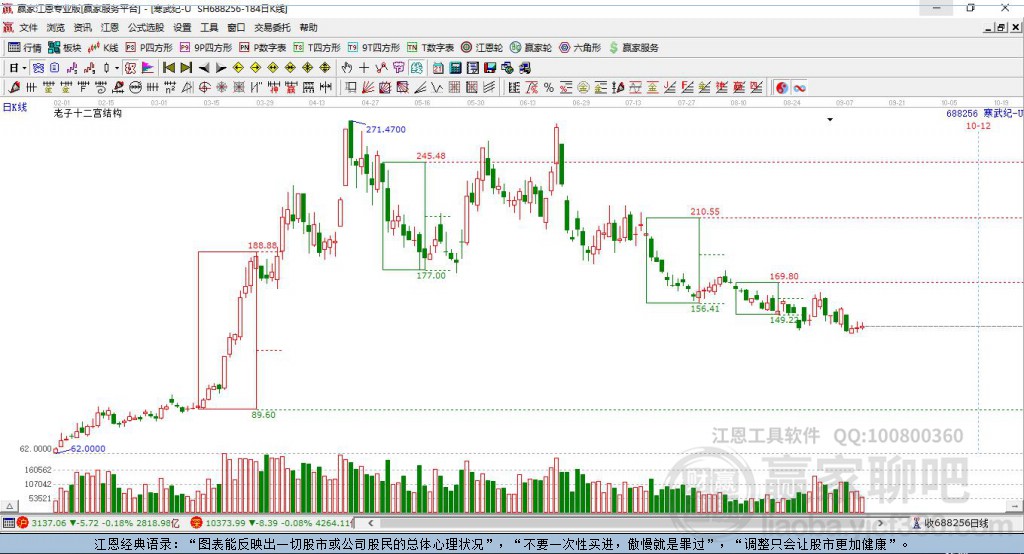This screenshot has width=1024, height=554.
Task: Click the 210.55 price level label
Action: tap(705, 211)
